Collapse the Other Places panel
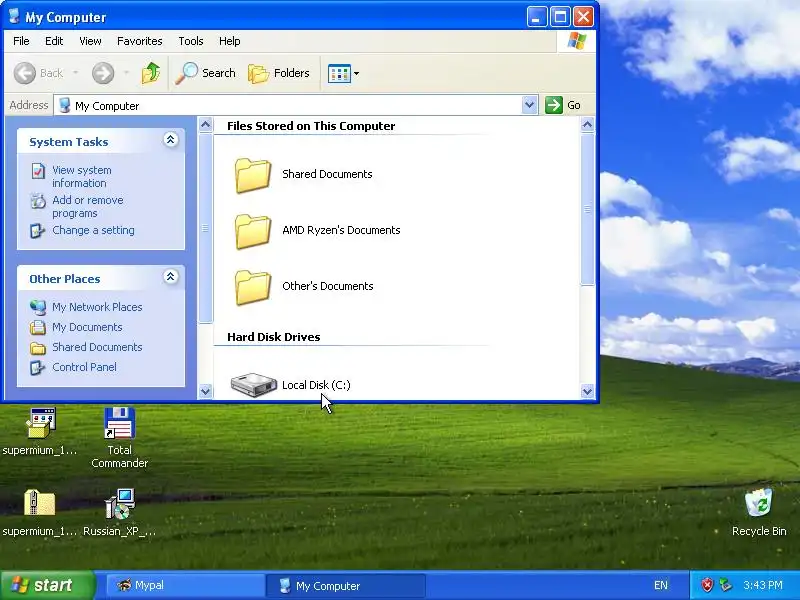This screenshot has height=600, width=800. [170, 277]
